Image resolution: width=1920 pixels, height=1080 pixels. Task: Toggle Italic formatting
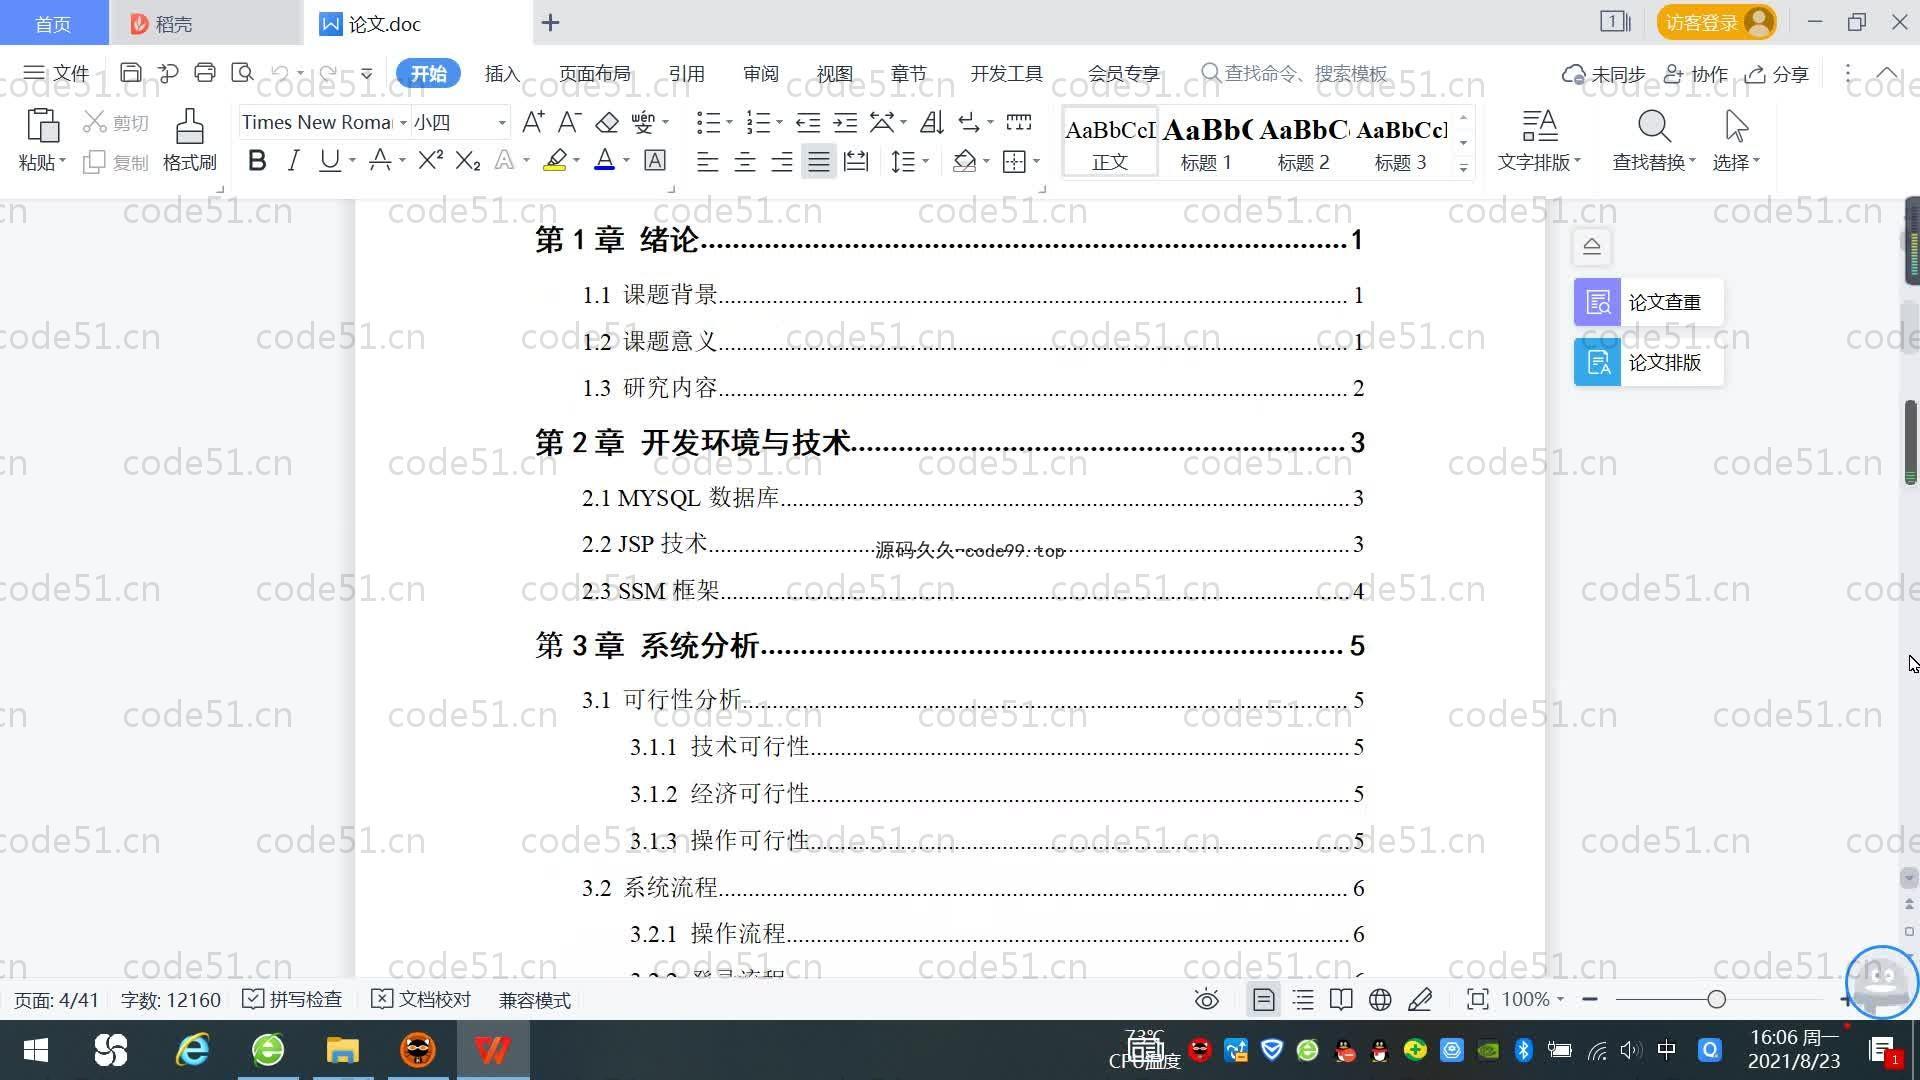click(x=293, y=161)
